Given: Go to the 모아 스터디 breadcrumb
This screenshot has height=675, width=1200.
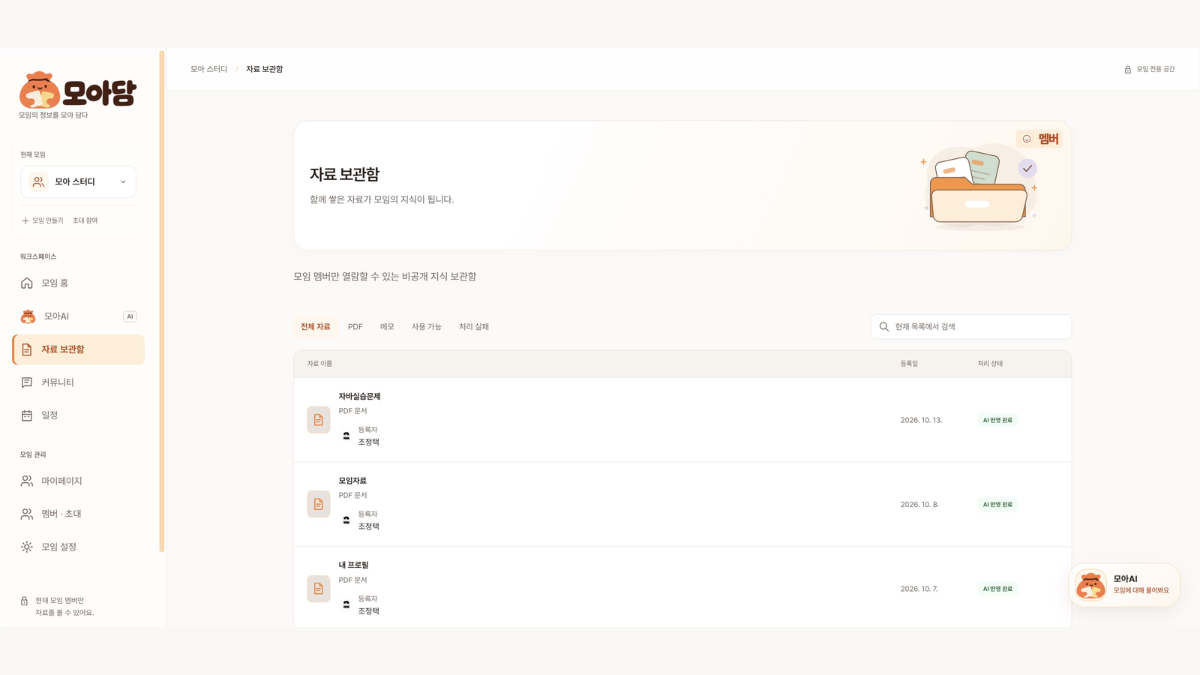Looking at the screenshot, I should (x=209, y=70).
